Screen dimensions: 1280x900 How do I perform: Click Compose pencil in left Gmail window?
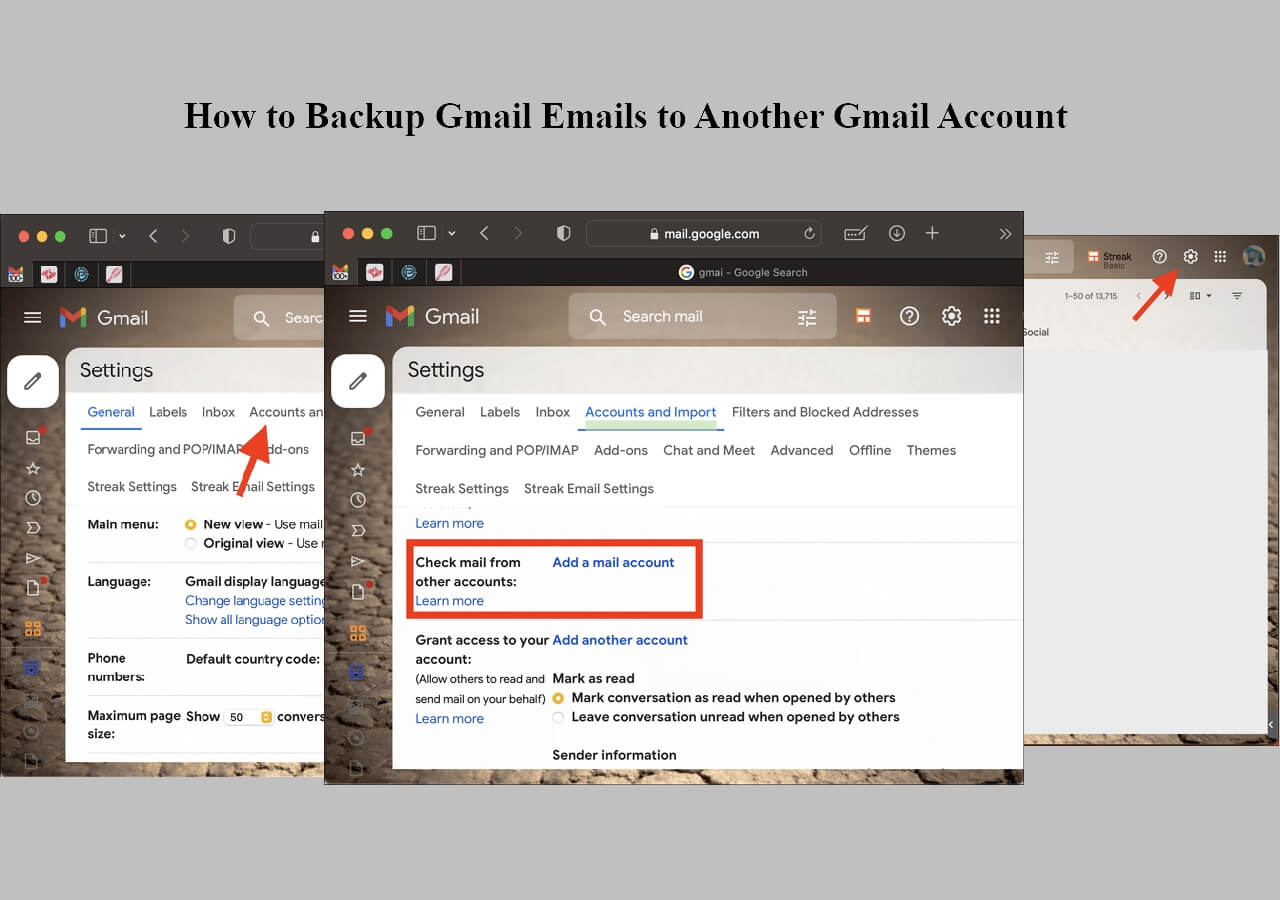pyautogui.click(x=33, y=381)
